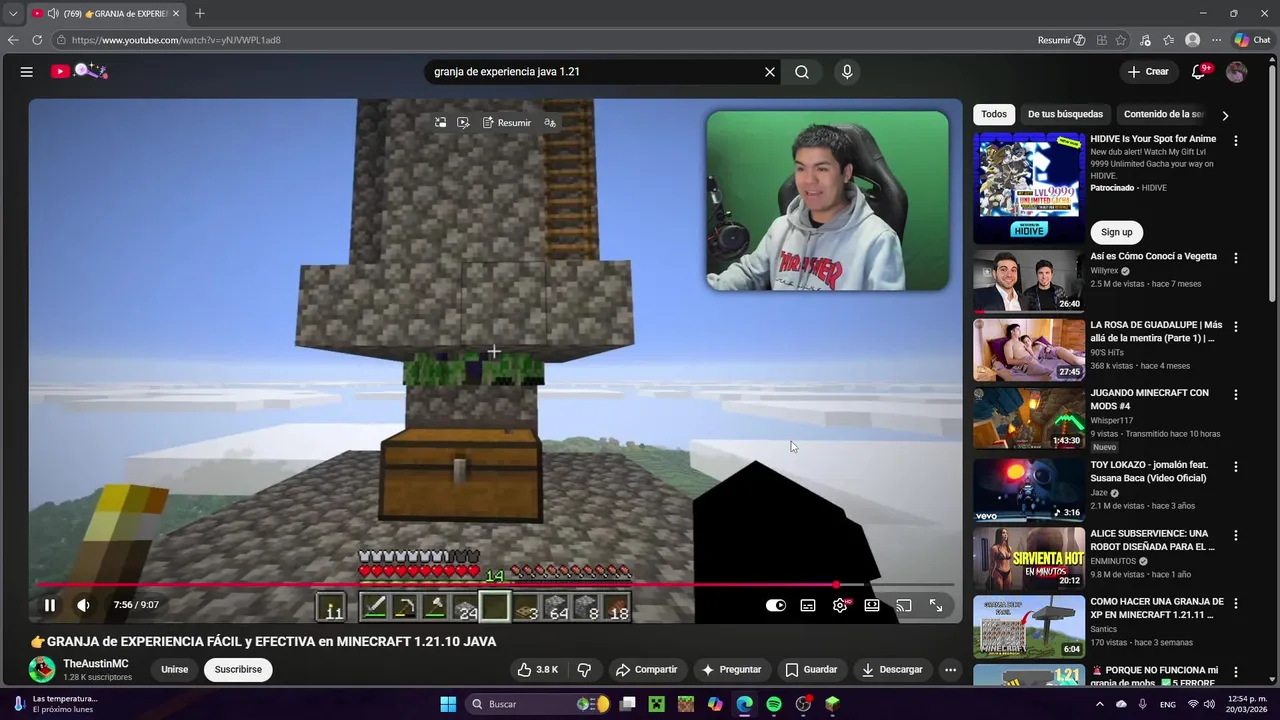Add page to favorites star icon

[x=1121, y=40]
